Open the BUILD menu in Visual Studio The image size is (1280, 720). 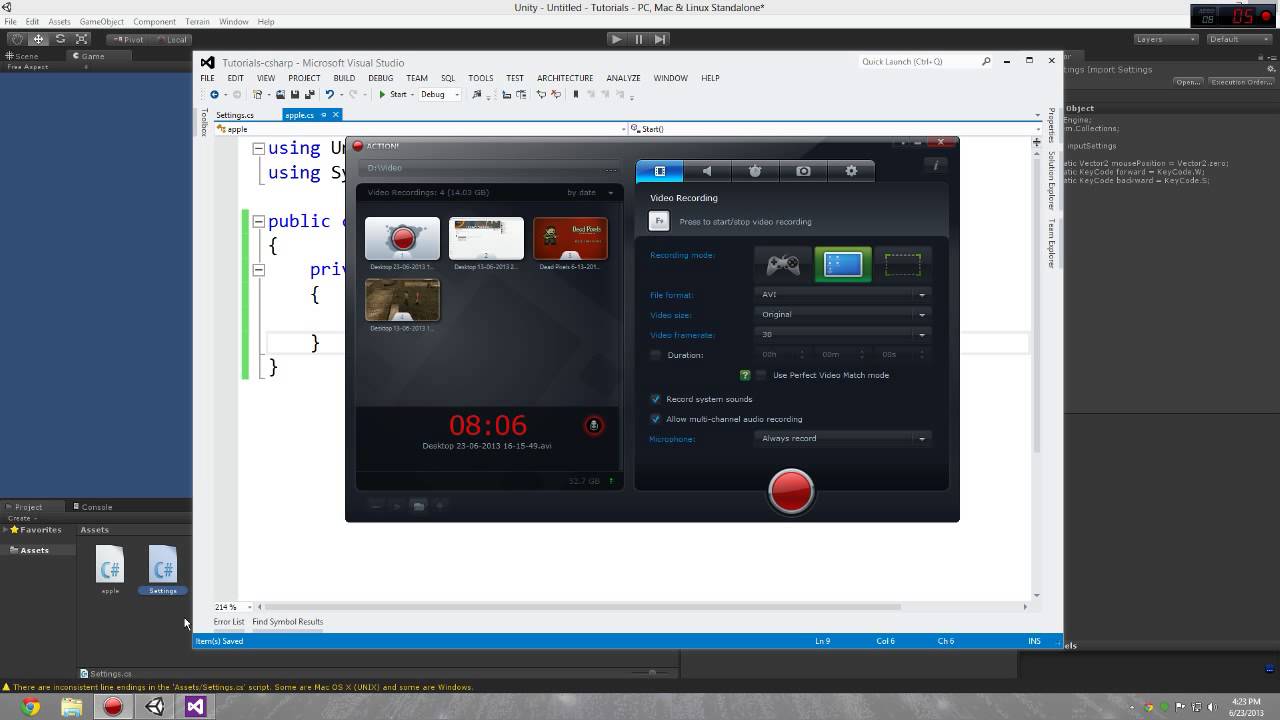(344, 78)
